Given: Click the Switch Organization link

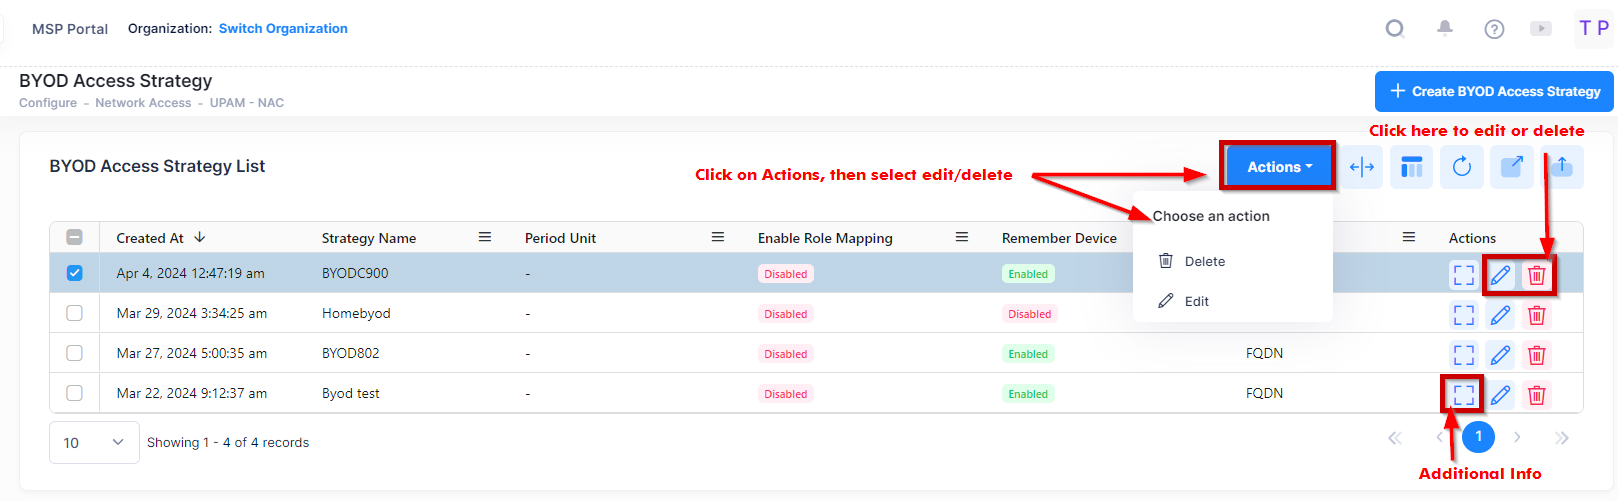Looking at the screenshot, I should [283, 28].
